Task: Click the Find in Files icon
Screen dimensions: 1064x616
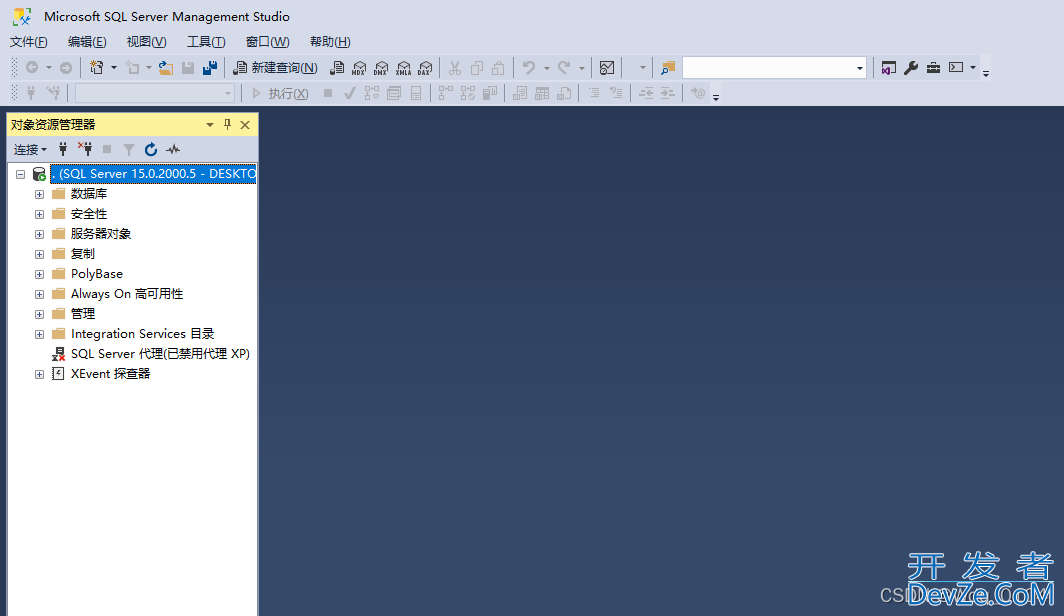Action: [668, 68]
